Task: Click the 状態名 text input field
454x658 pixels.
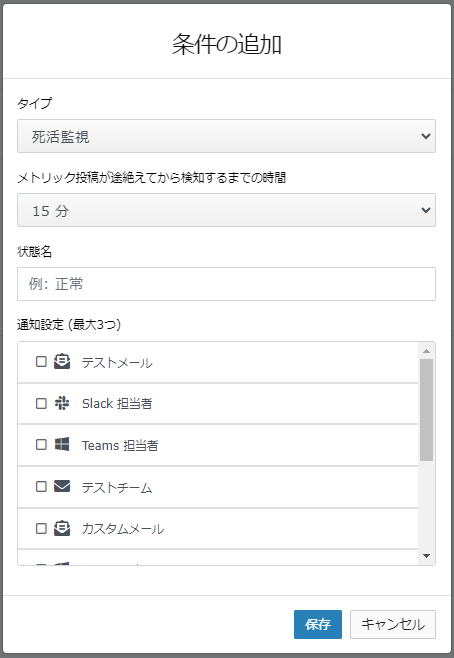Action: pos(226,284)
